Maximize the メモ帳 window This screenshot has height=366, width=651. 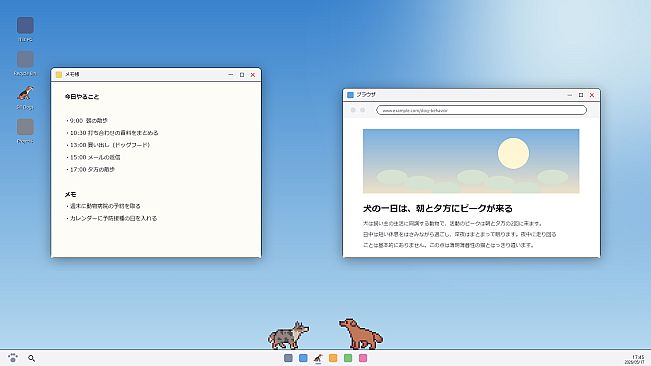tap(242, 75)
